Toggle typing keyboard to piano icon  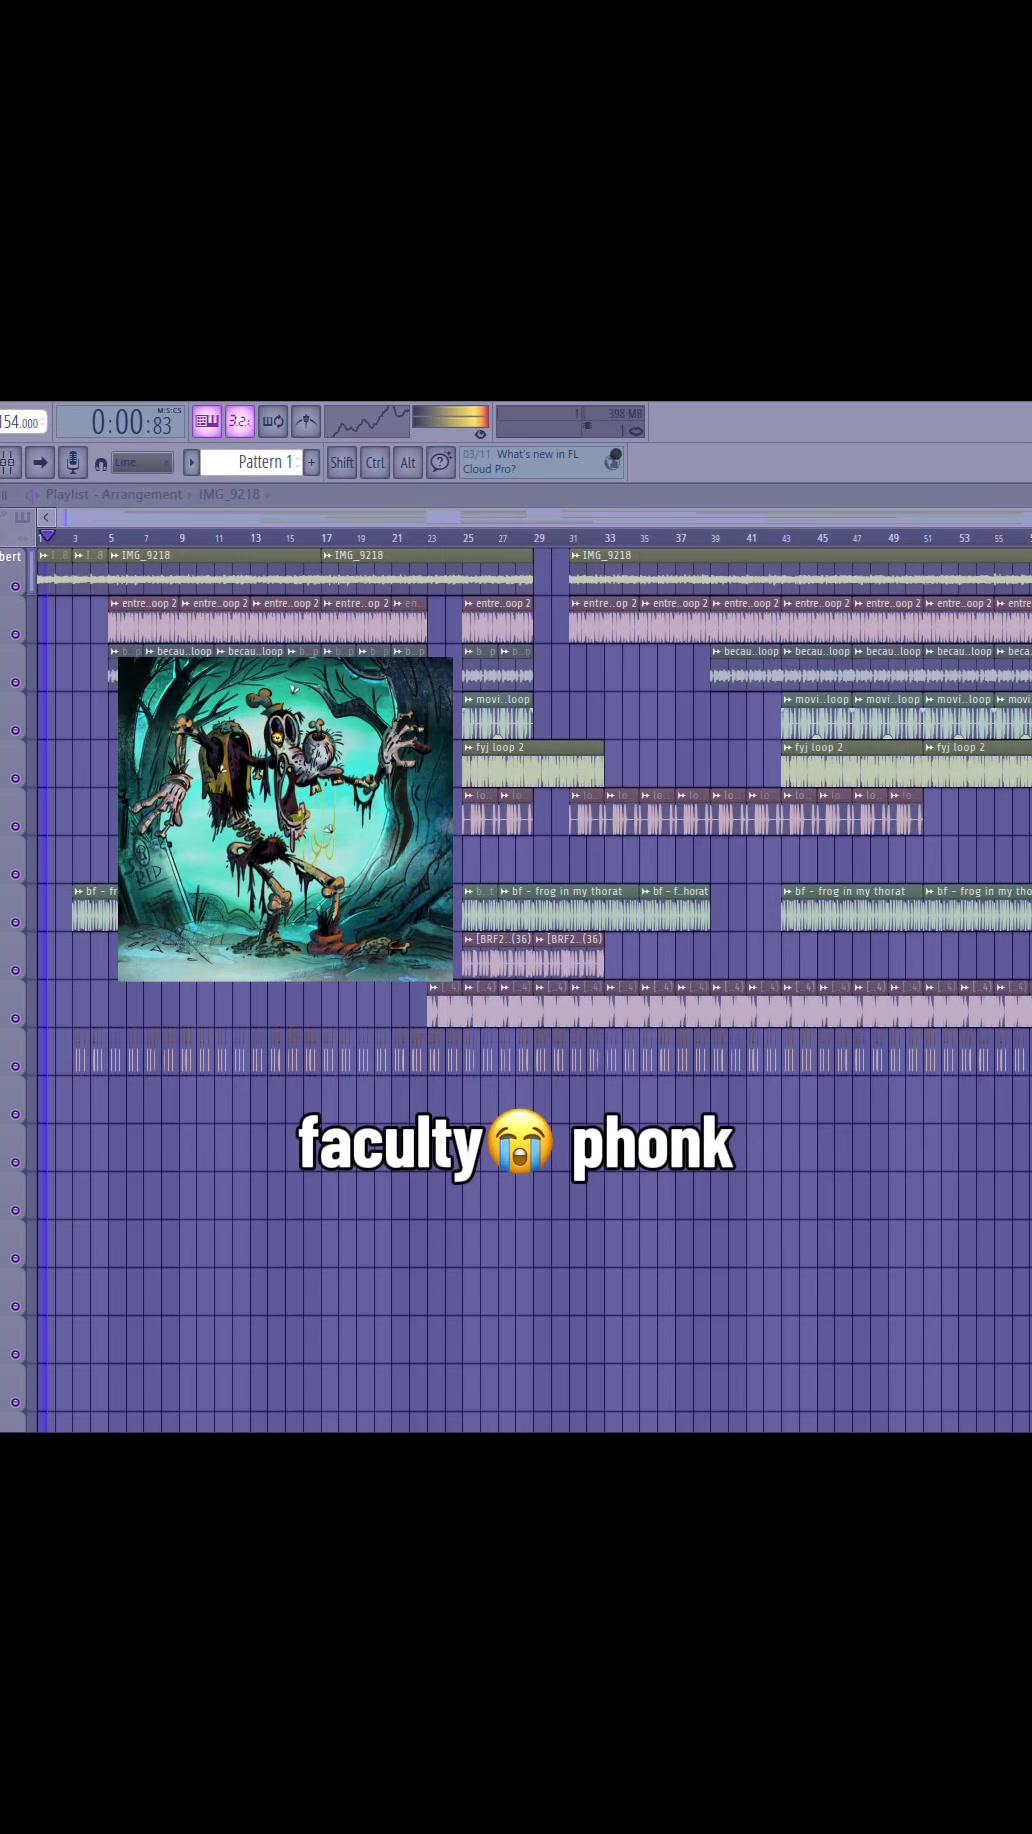[x=207, y=421]
